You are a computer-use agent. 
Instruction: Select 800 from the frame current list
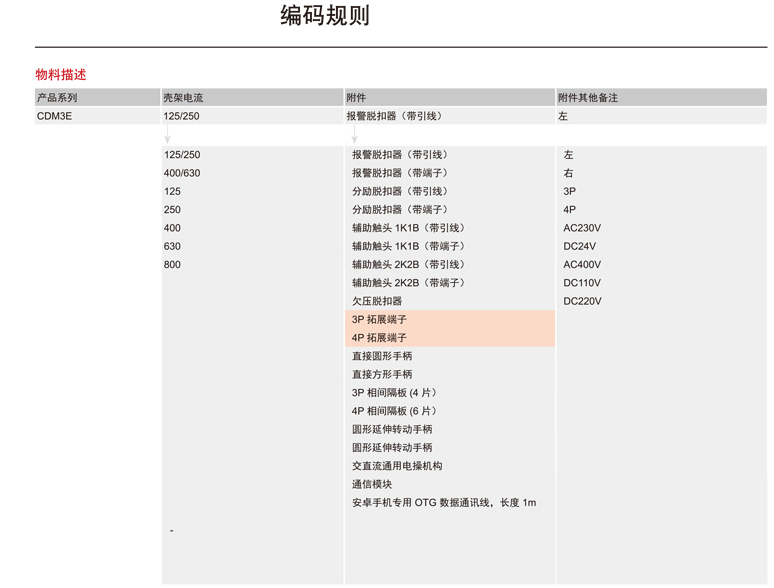(173, 265)
